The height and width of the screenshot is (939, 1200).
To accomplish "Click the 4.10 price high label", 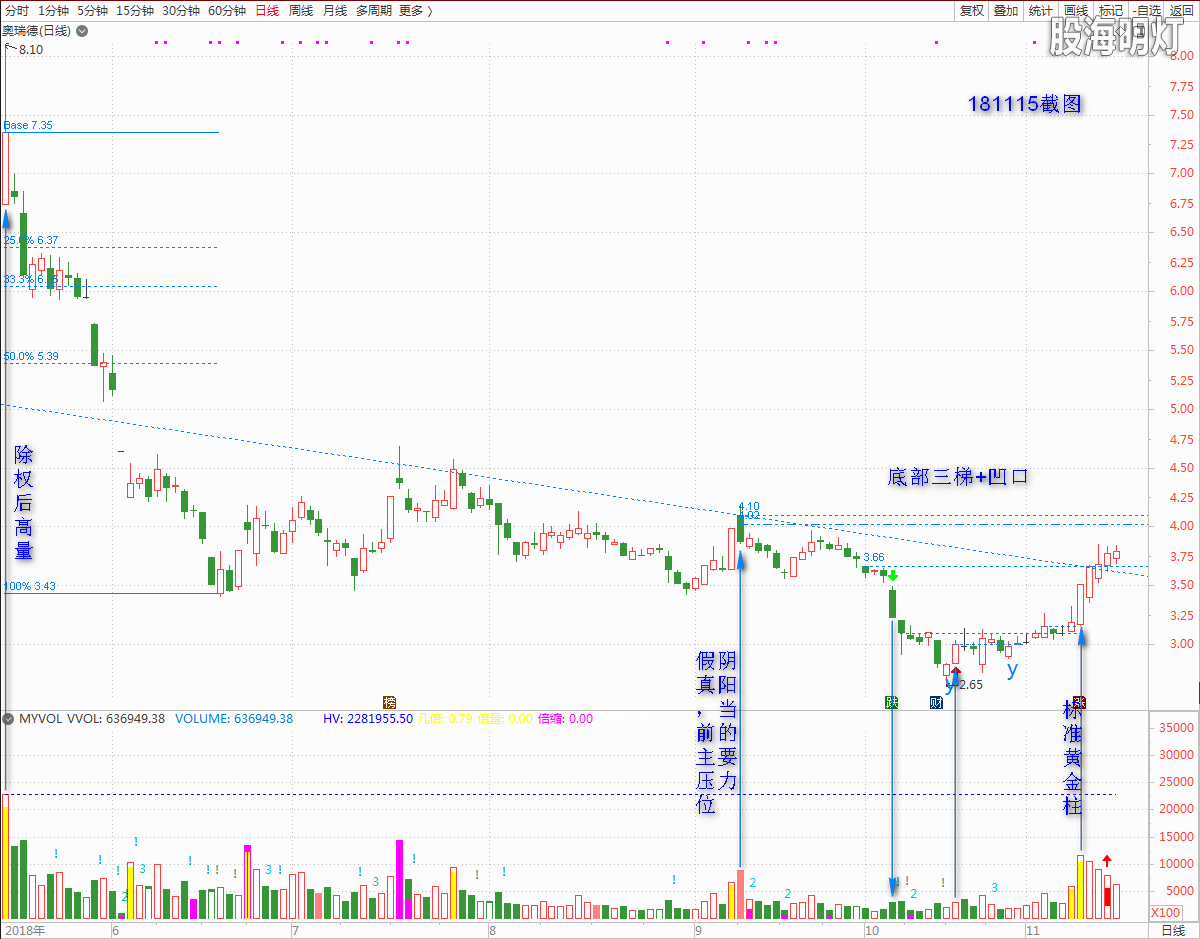I will click(749, 506).
